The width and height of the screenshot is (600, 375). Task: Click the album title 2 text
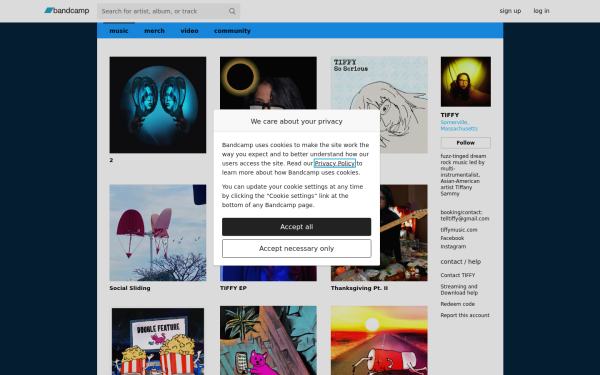(x=111, y=160)
